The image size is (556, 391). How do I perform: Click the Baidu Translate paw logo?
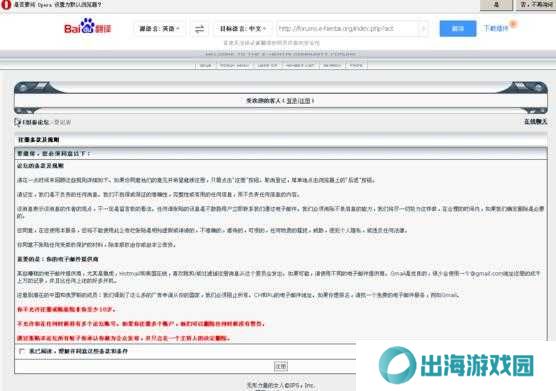tap(88, 26)
